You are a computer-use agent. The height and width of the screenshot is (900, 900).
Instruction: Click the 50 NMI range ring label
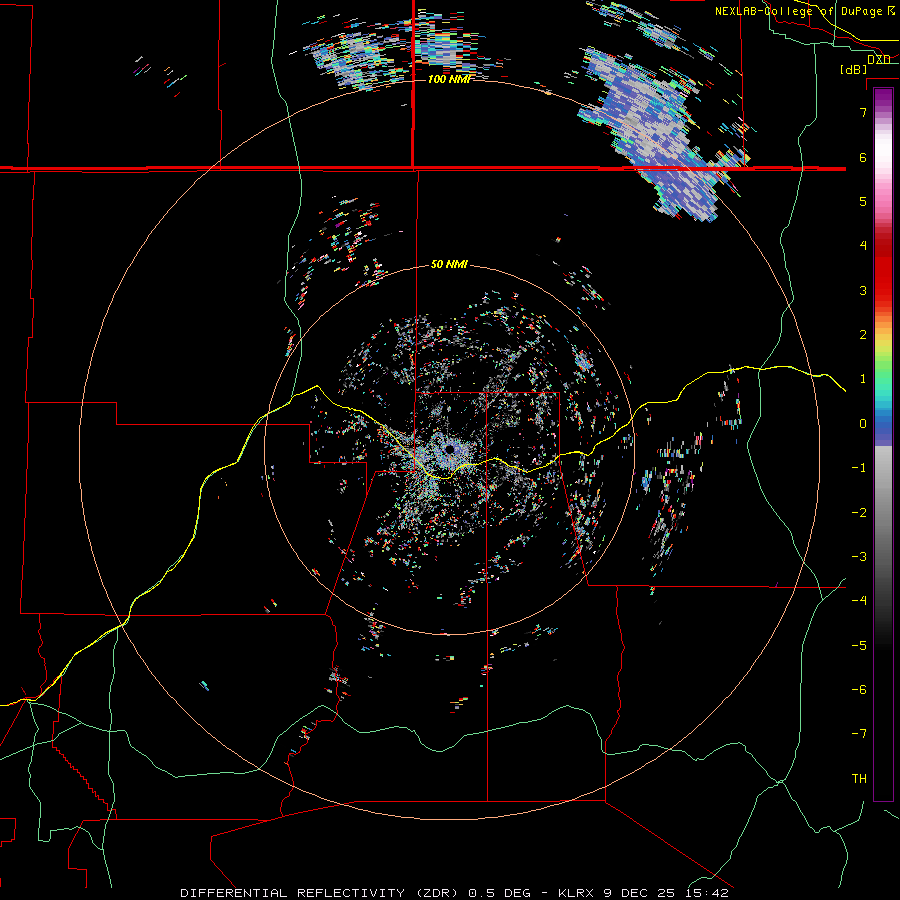(449, 265)
